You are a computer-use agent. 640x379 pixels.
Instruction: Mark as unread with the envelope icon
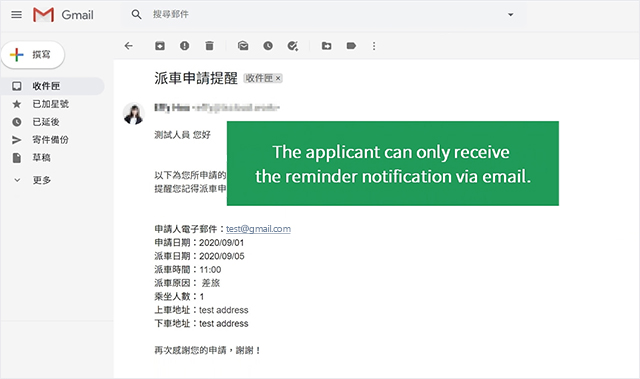click(243, 46)
